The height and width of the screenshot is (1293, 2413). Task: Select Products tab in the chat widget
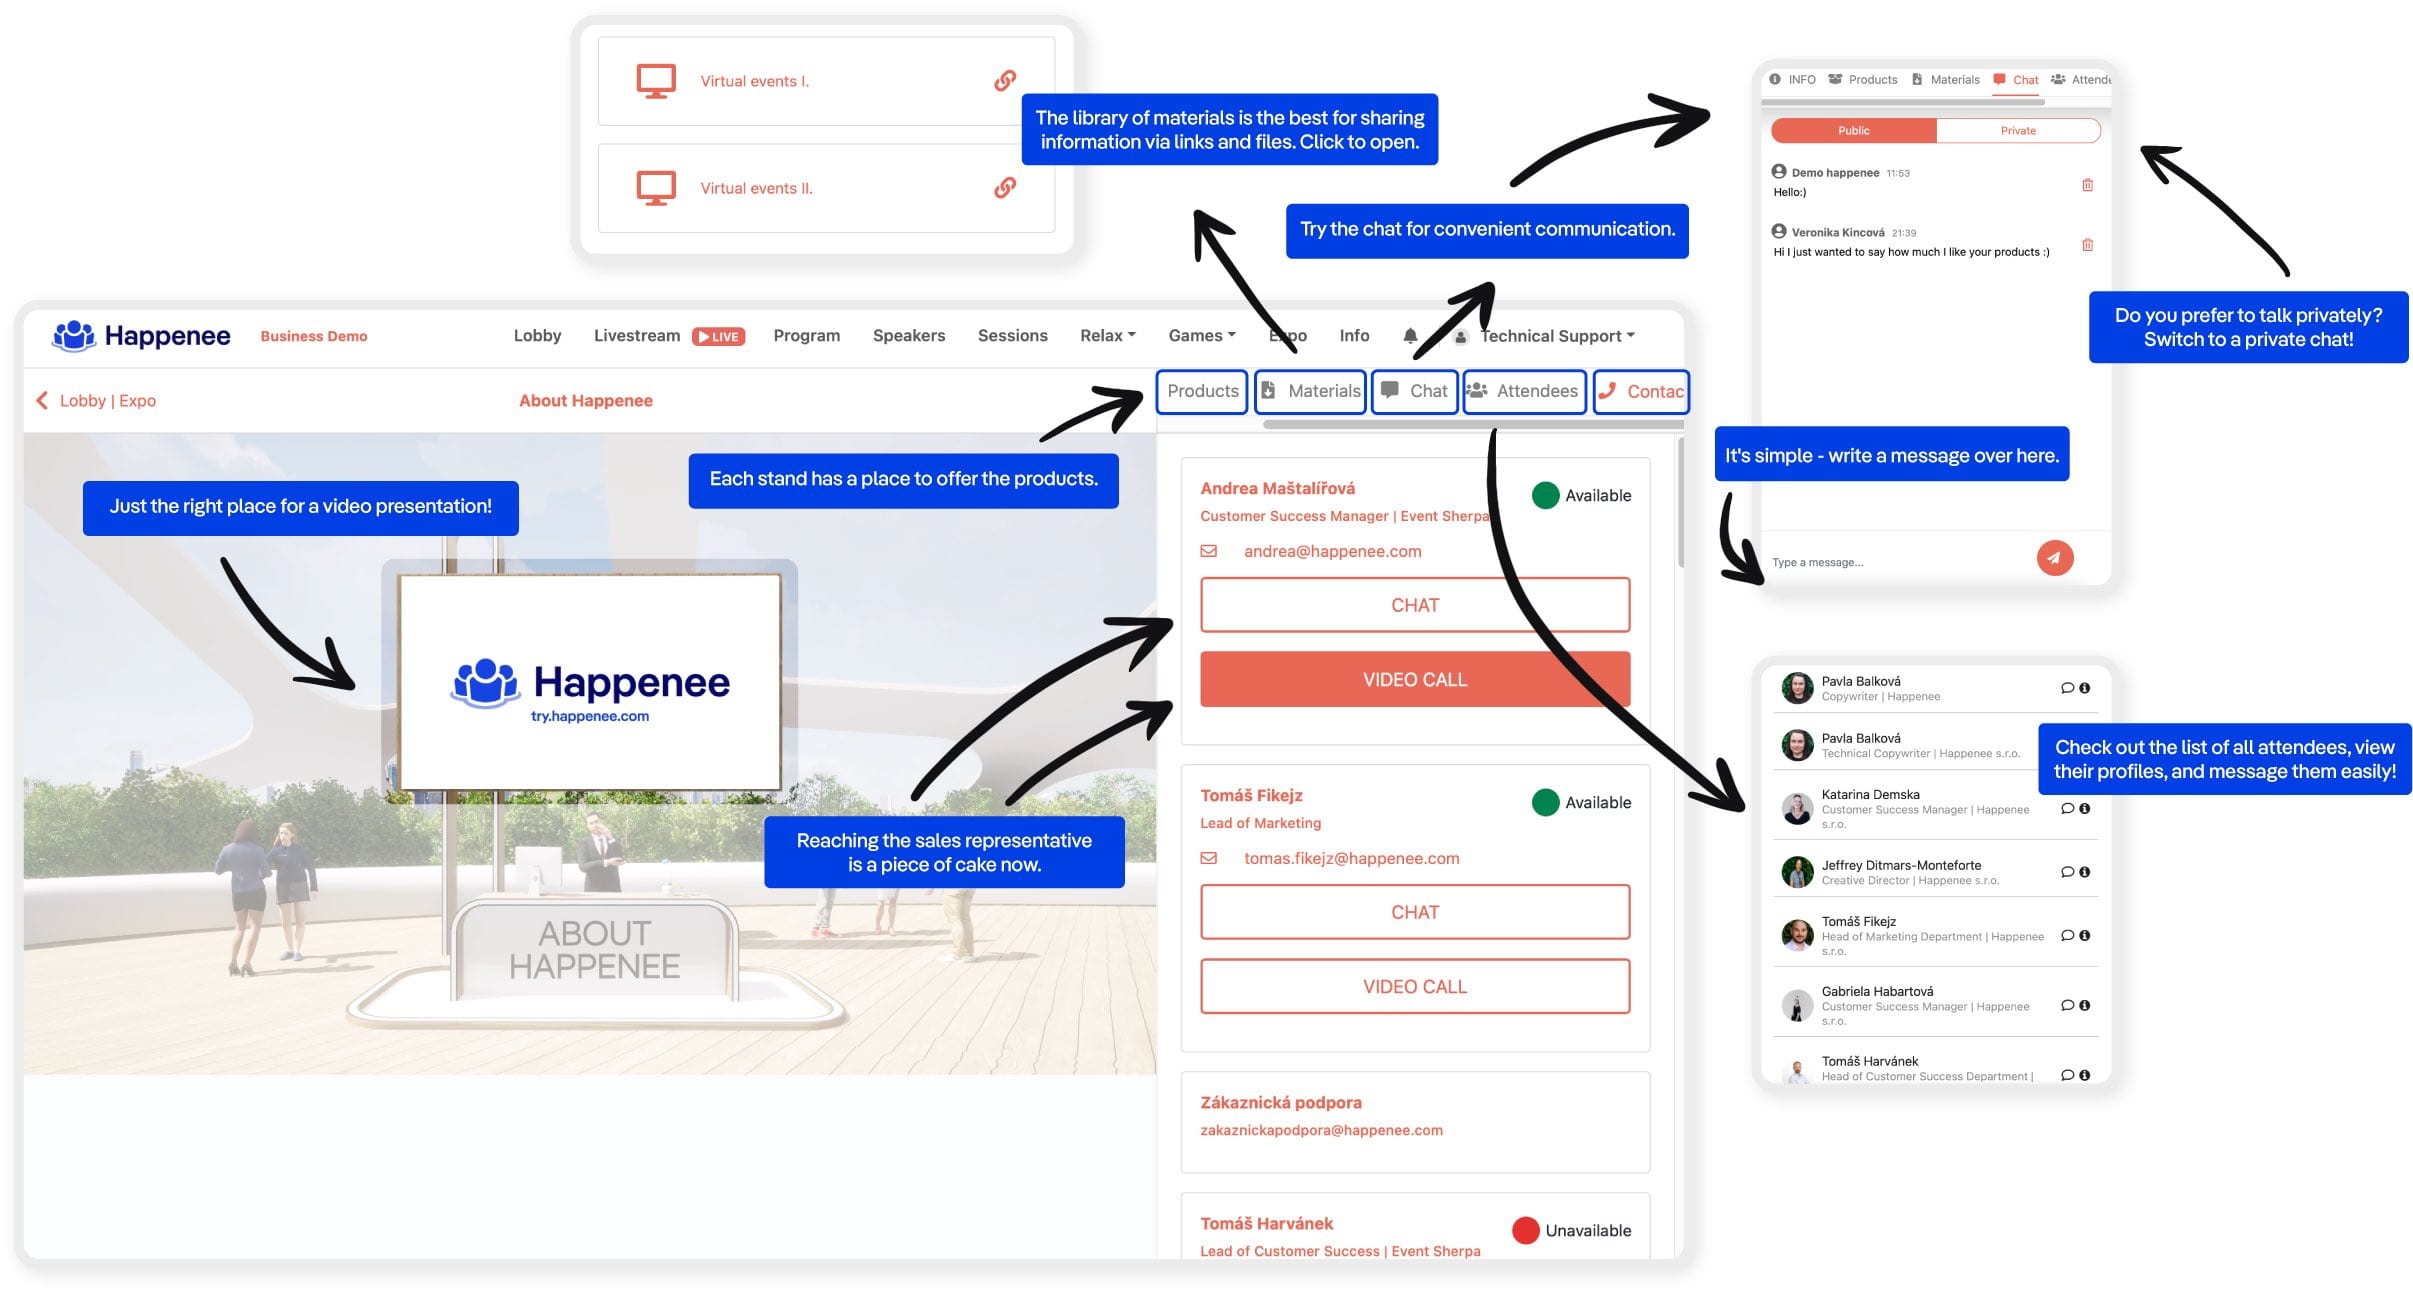click(x=1863, y=80)
